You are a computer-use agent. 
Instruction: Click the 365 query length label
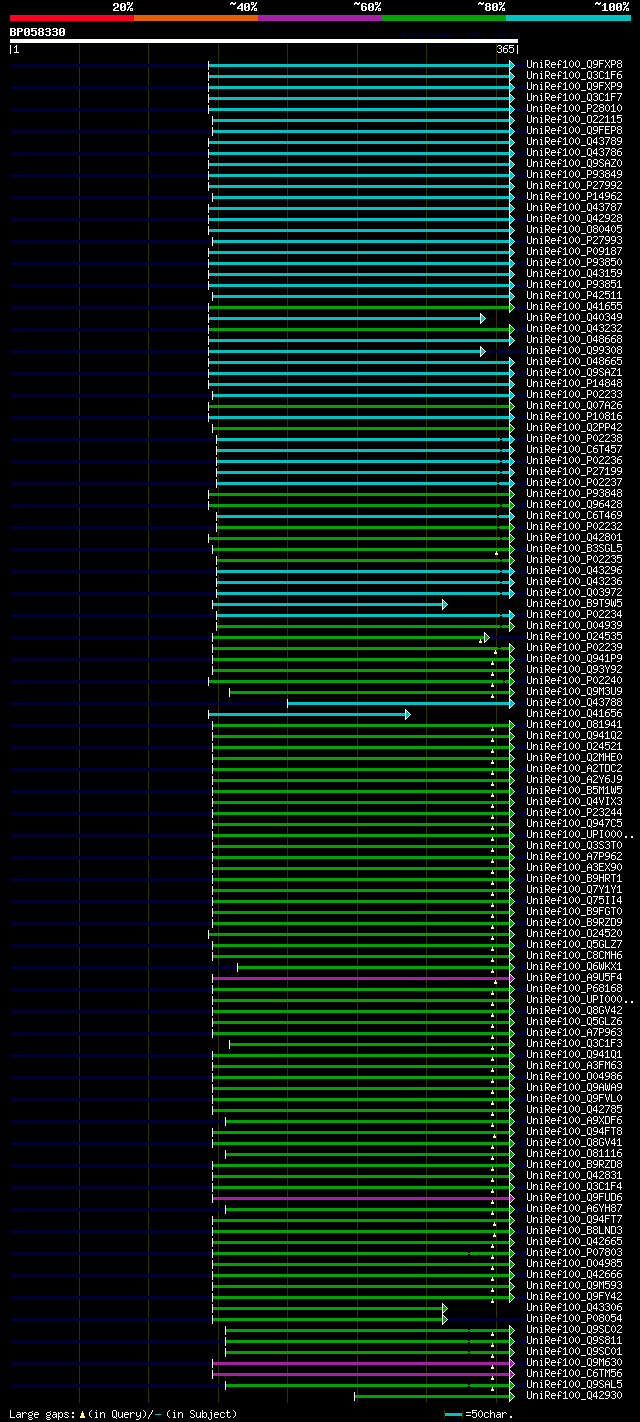pos(505,49)
